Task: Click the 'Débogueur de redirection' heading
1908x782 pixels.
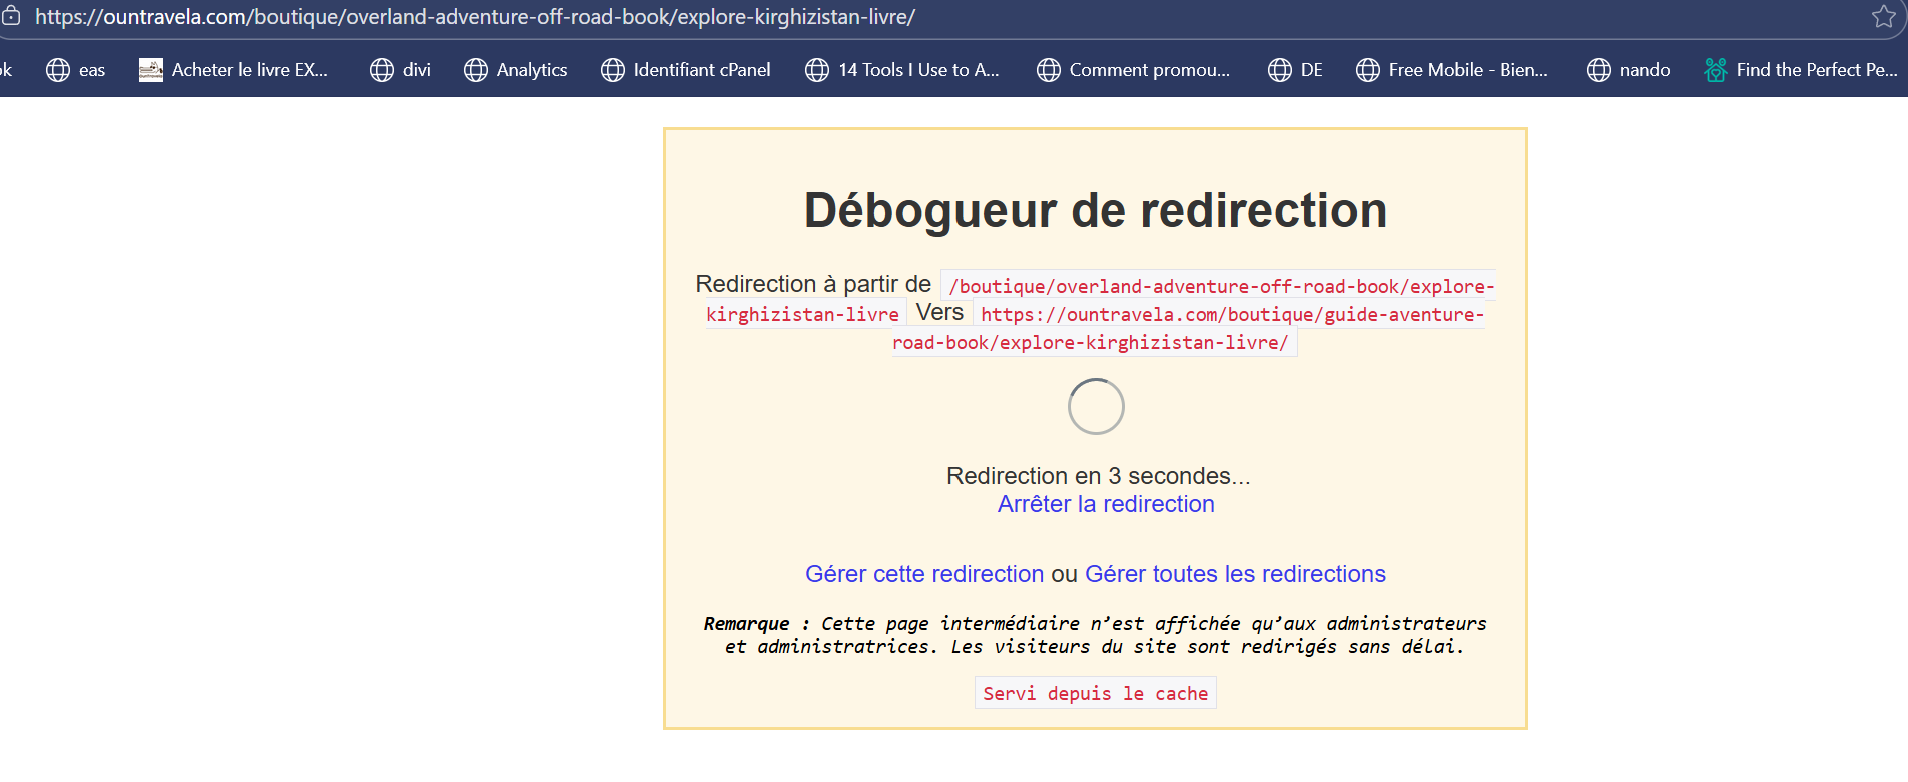Action: pos(1096,210)
